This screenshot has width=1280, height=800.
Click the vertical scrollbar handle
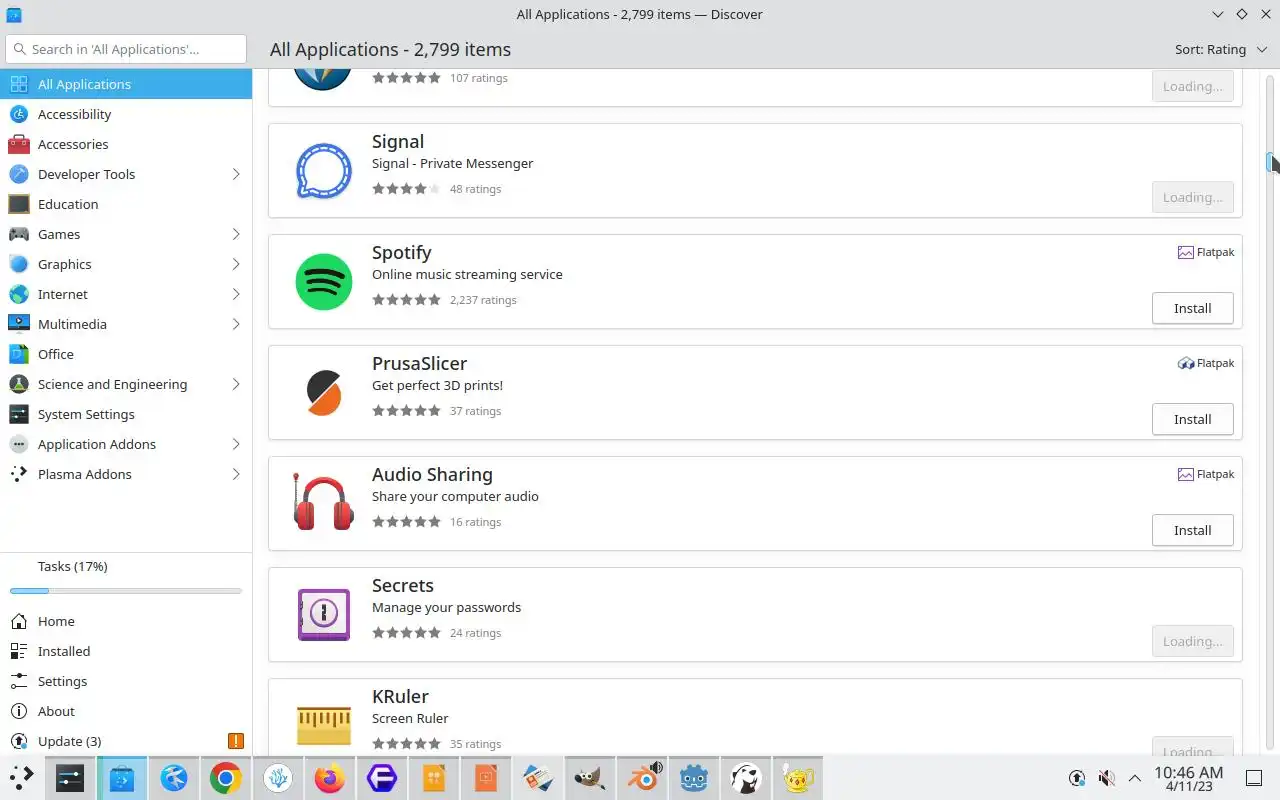[x=1270, y=162]
